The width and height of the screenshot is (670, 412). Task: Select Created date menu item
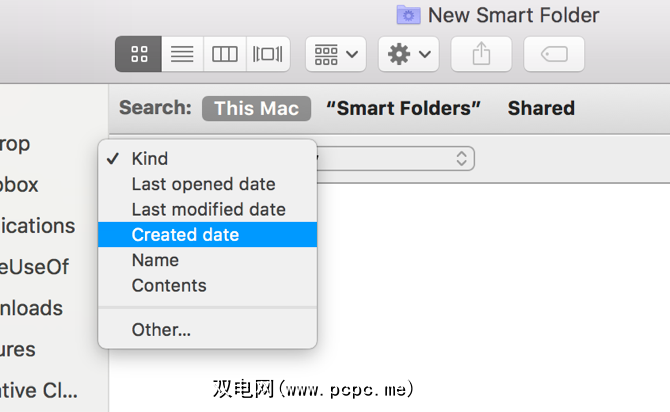pos(185,235)
